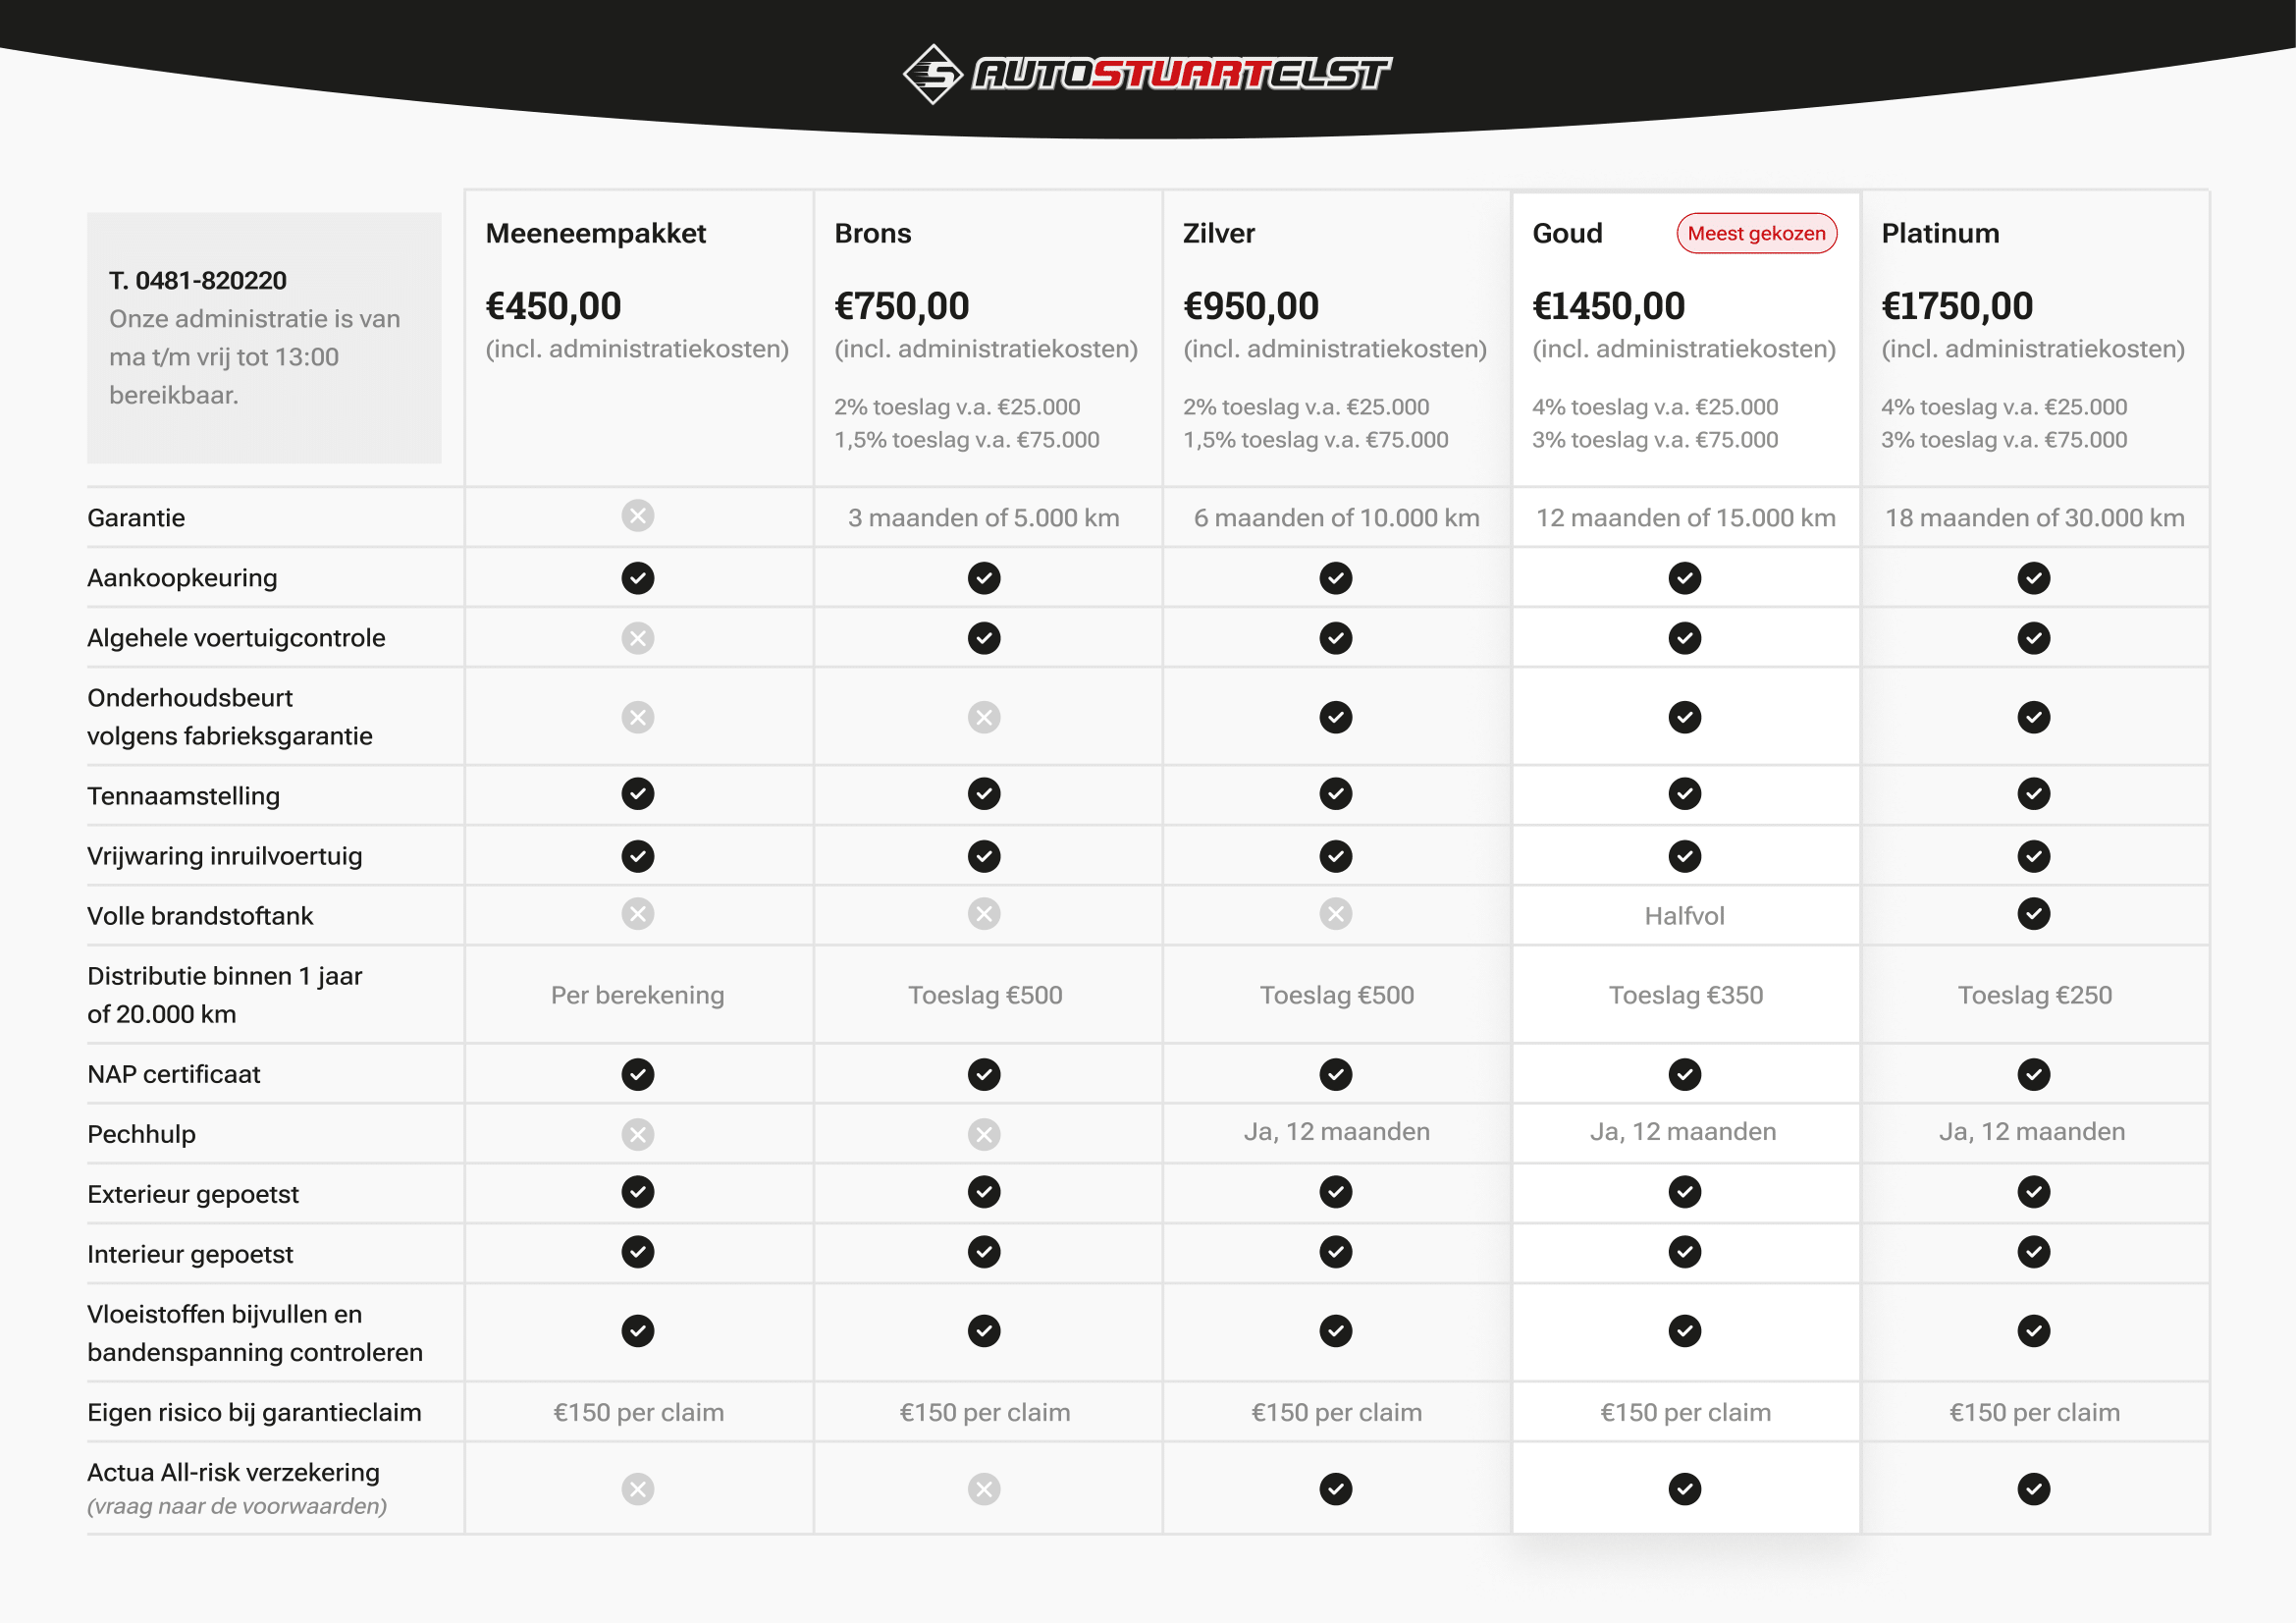Select the Goud package heading

pos(1567,233)
